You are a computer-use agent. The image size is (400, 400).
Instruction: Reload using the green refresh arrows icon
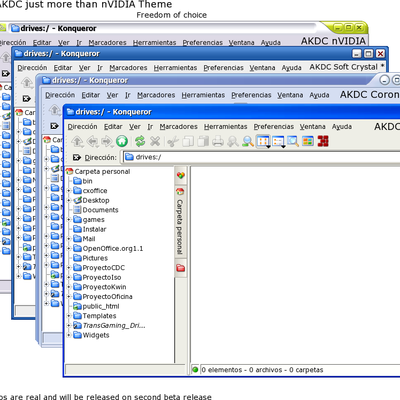click(x=140, y=141)
